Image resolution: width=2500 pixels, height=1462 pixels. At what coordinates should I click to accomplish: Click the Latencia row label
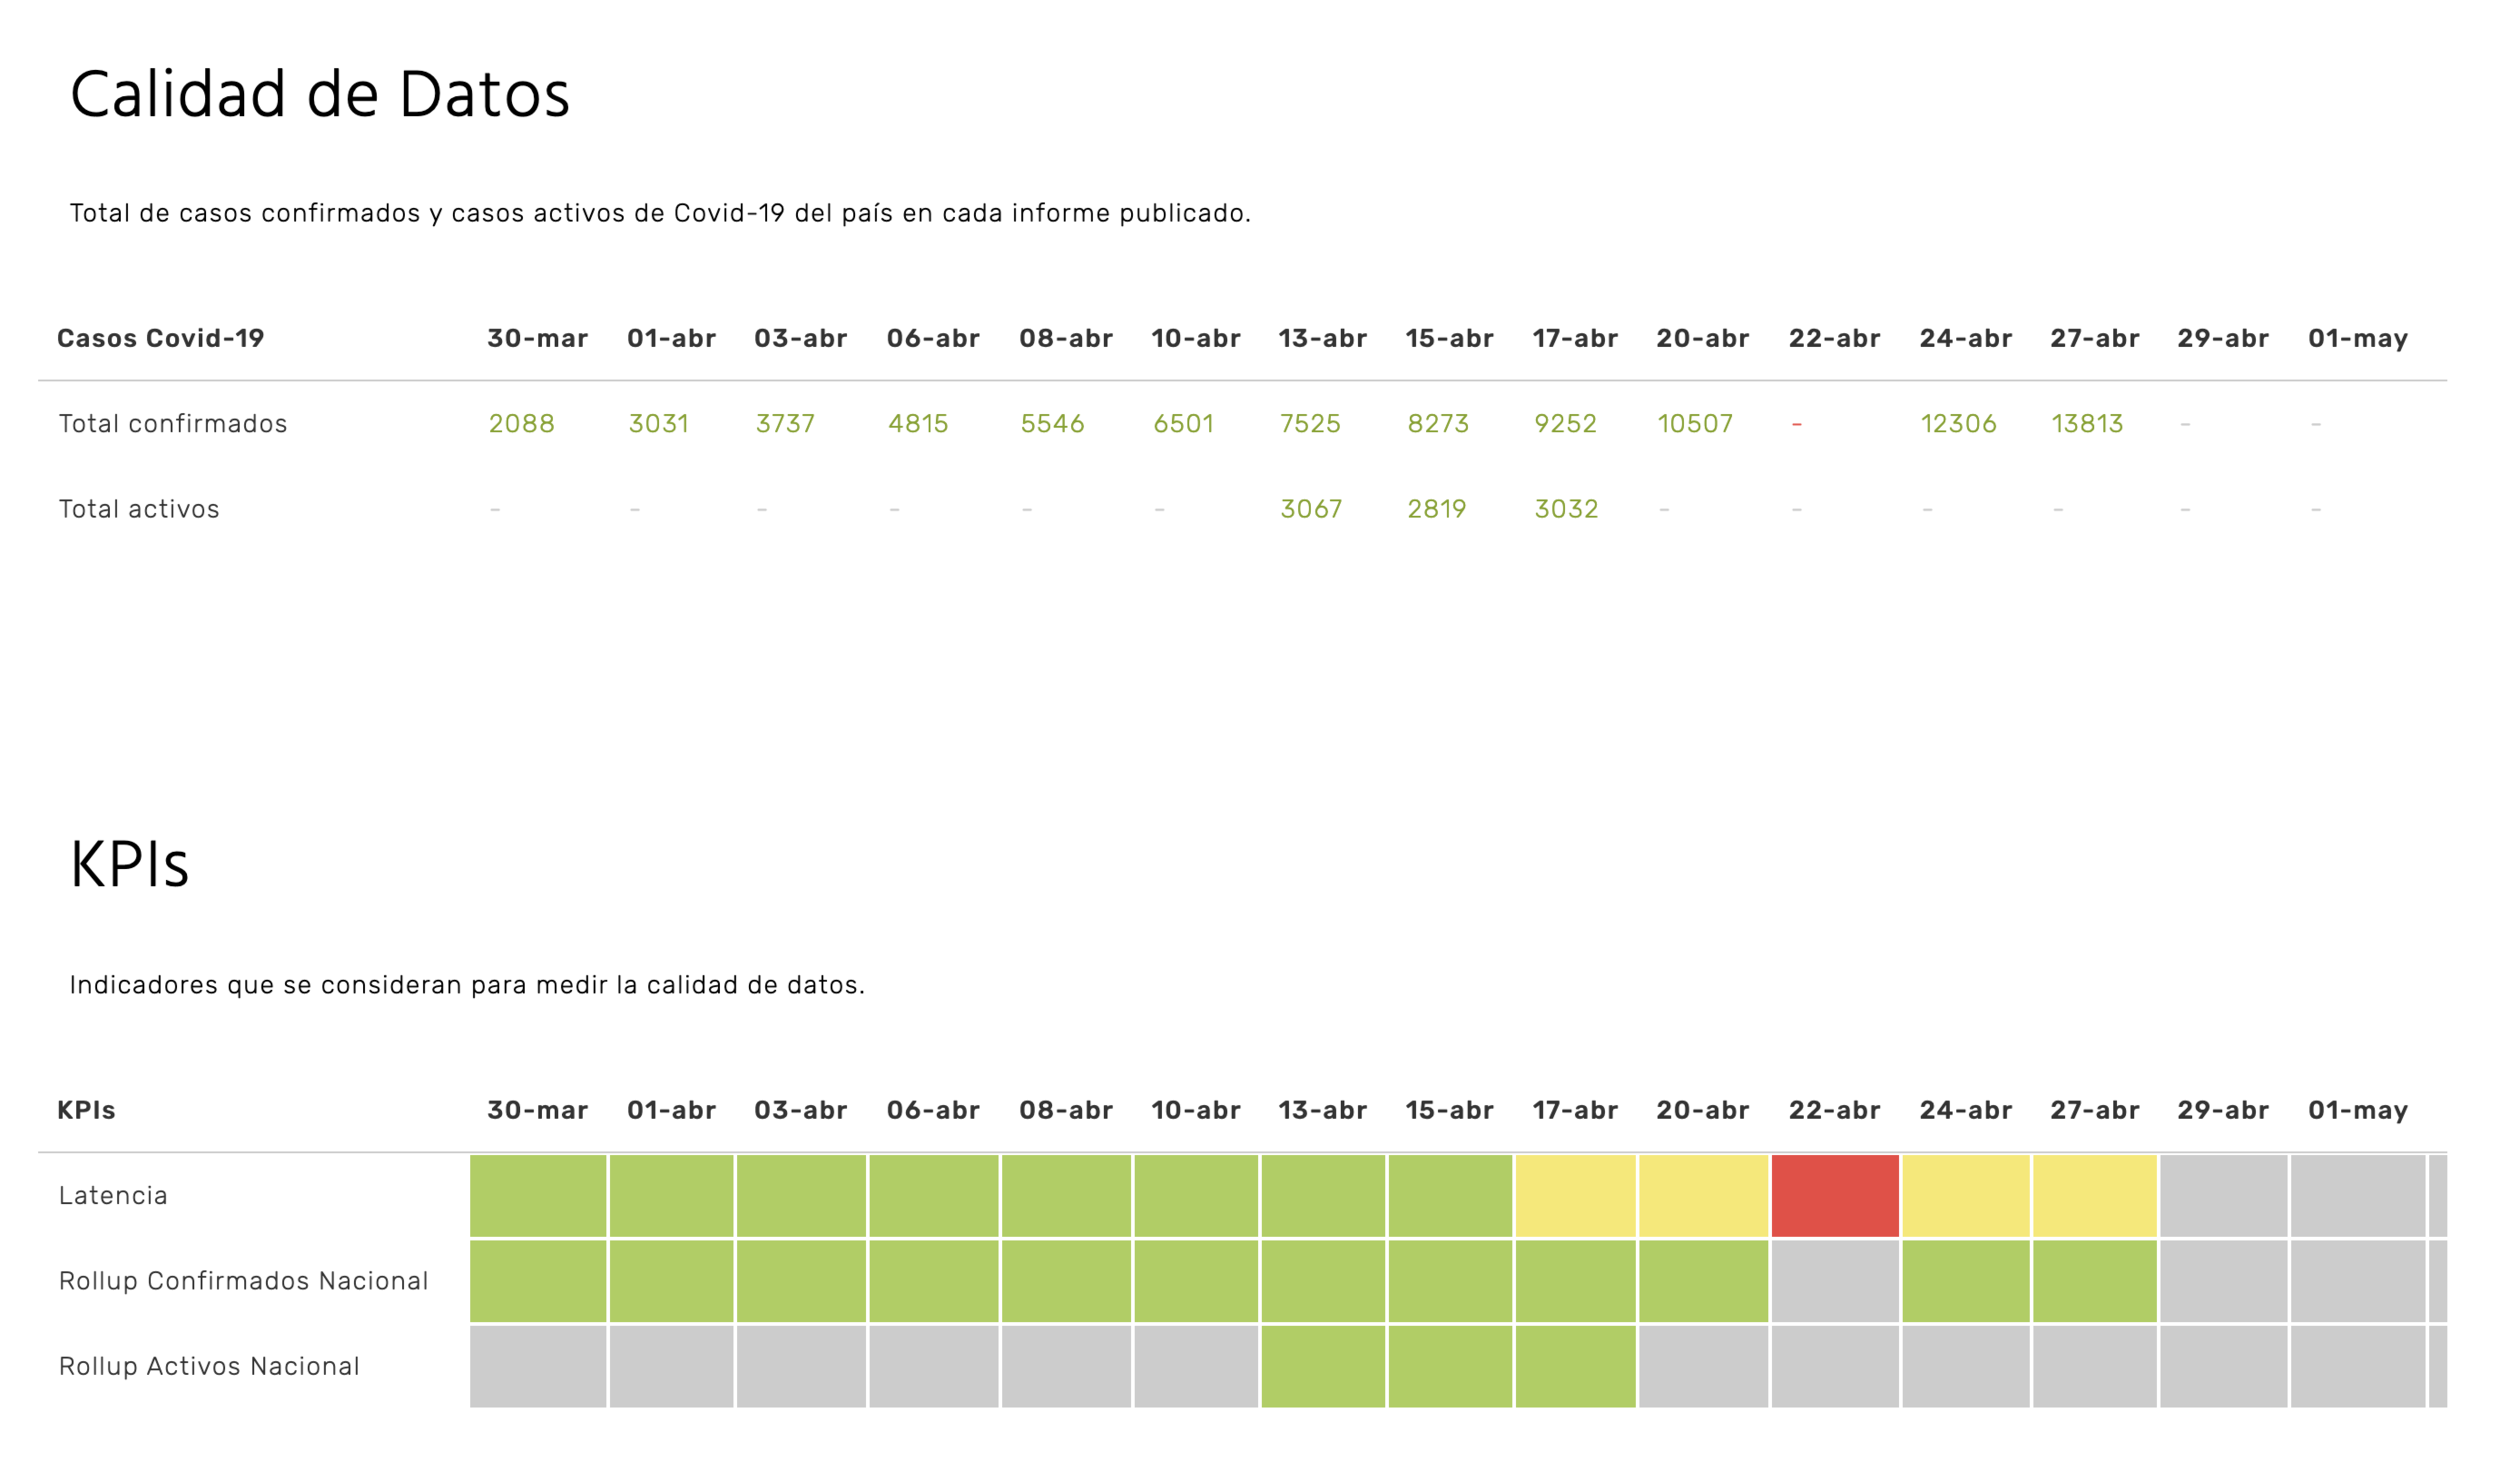coord(113,1195)
